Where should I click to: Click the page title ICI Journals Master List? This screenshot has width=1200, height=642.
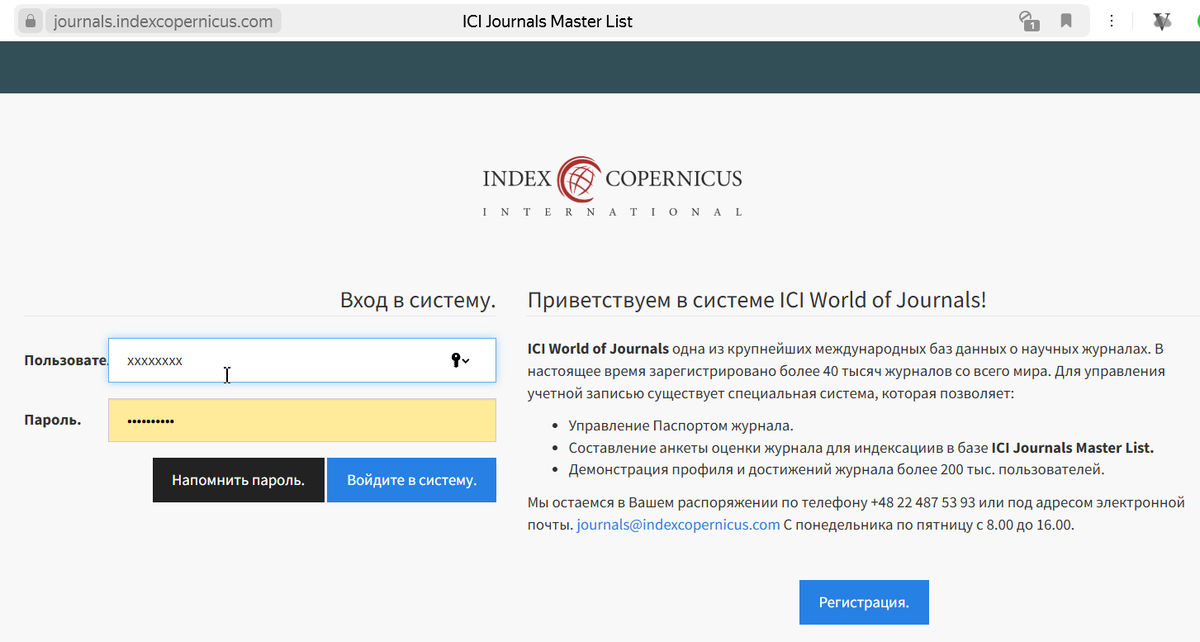point(548,21)
